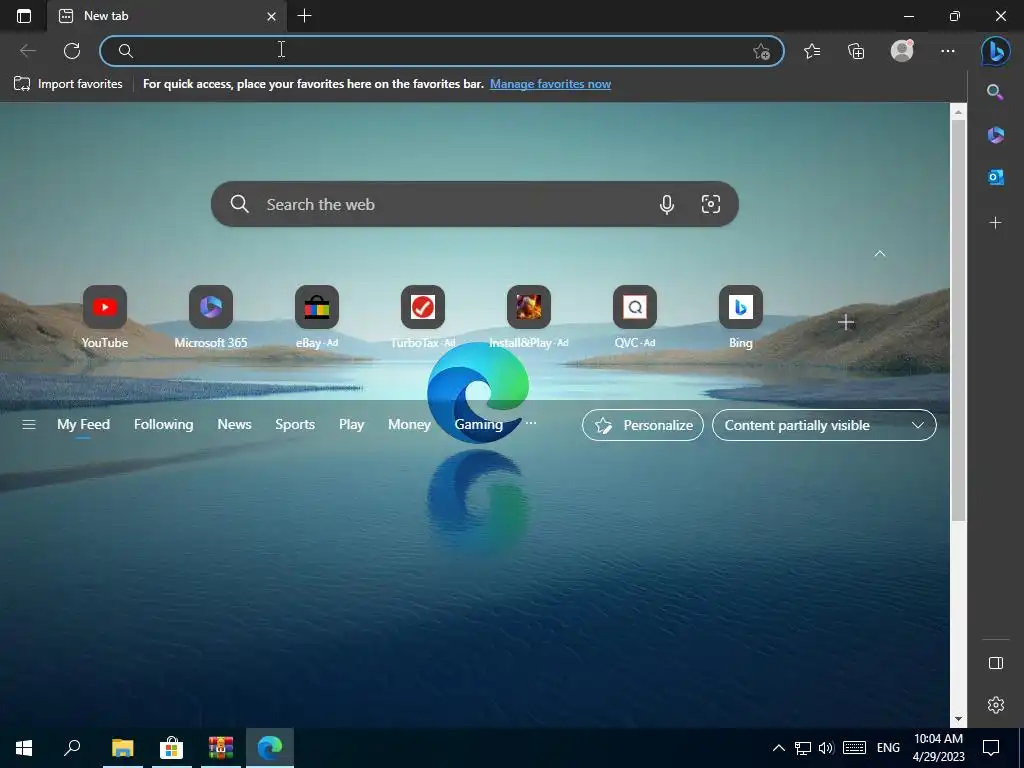Open volume speaker tray icon
1024x768 pixels.
826,748
